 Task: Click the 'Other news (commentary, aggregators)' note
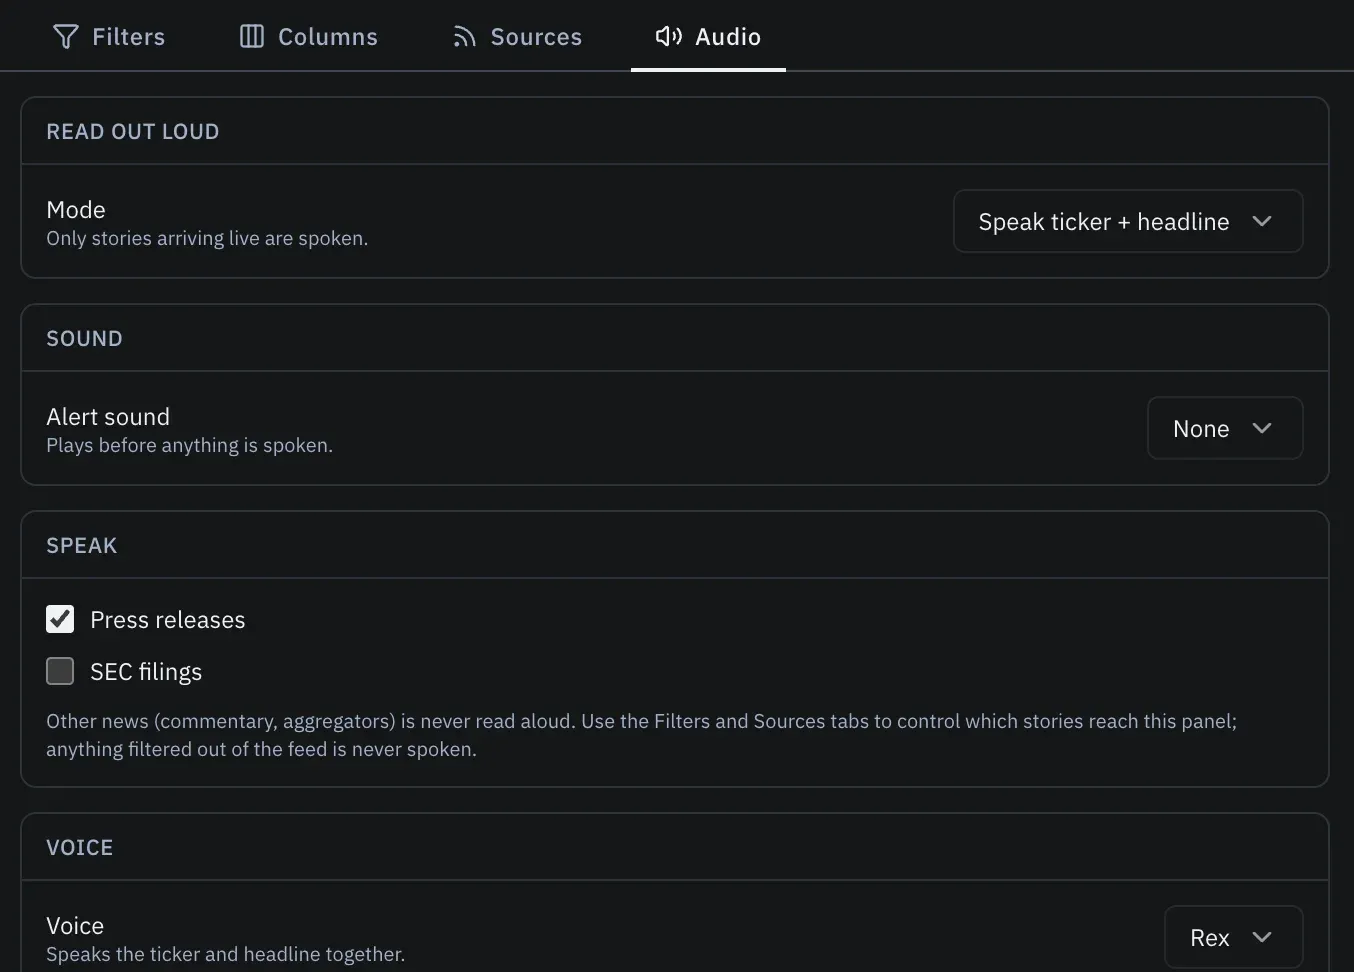(x=642, y=735)
